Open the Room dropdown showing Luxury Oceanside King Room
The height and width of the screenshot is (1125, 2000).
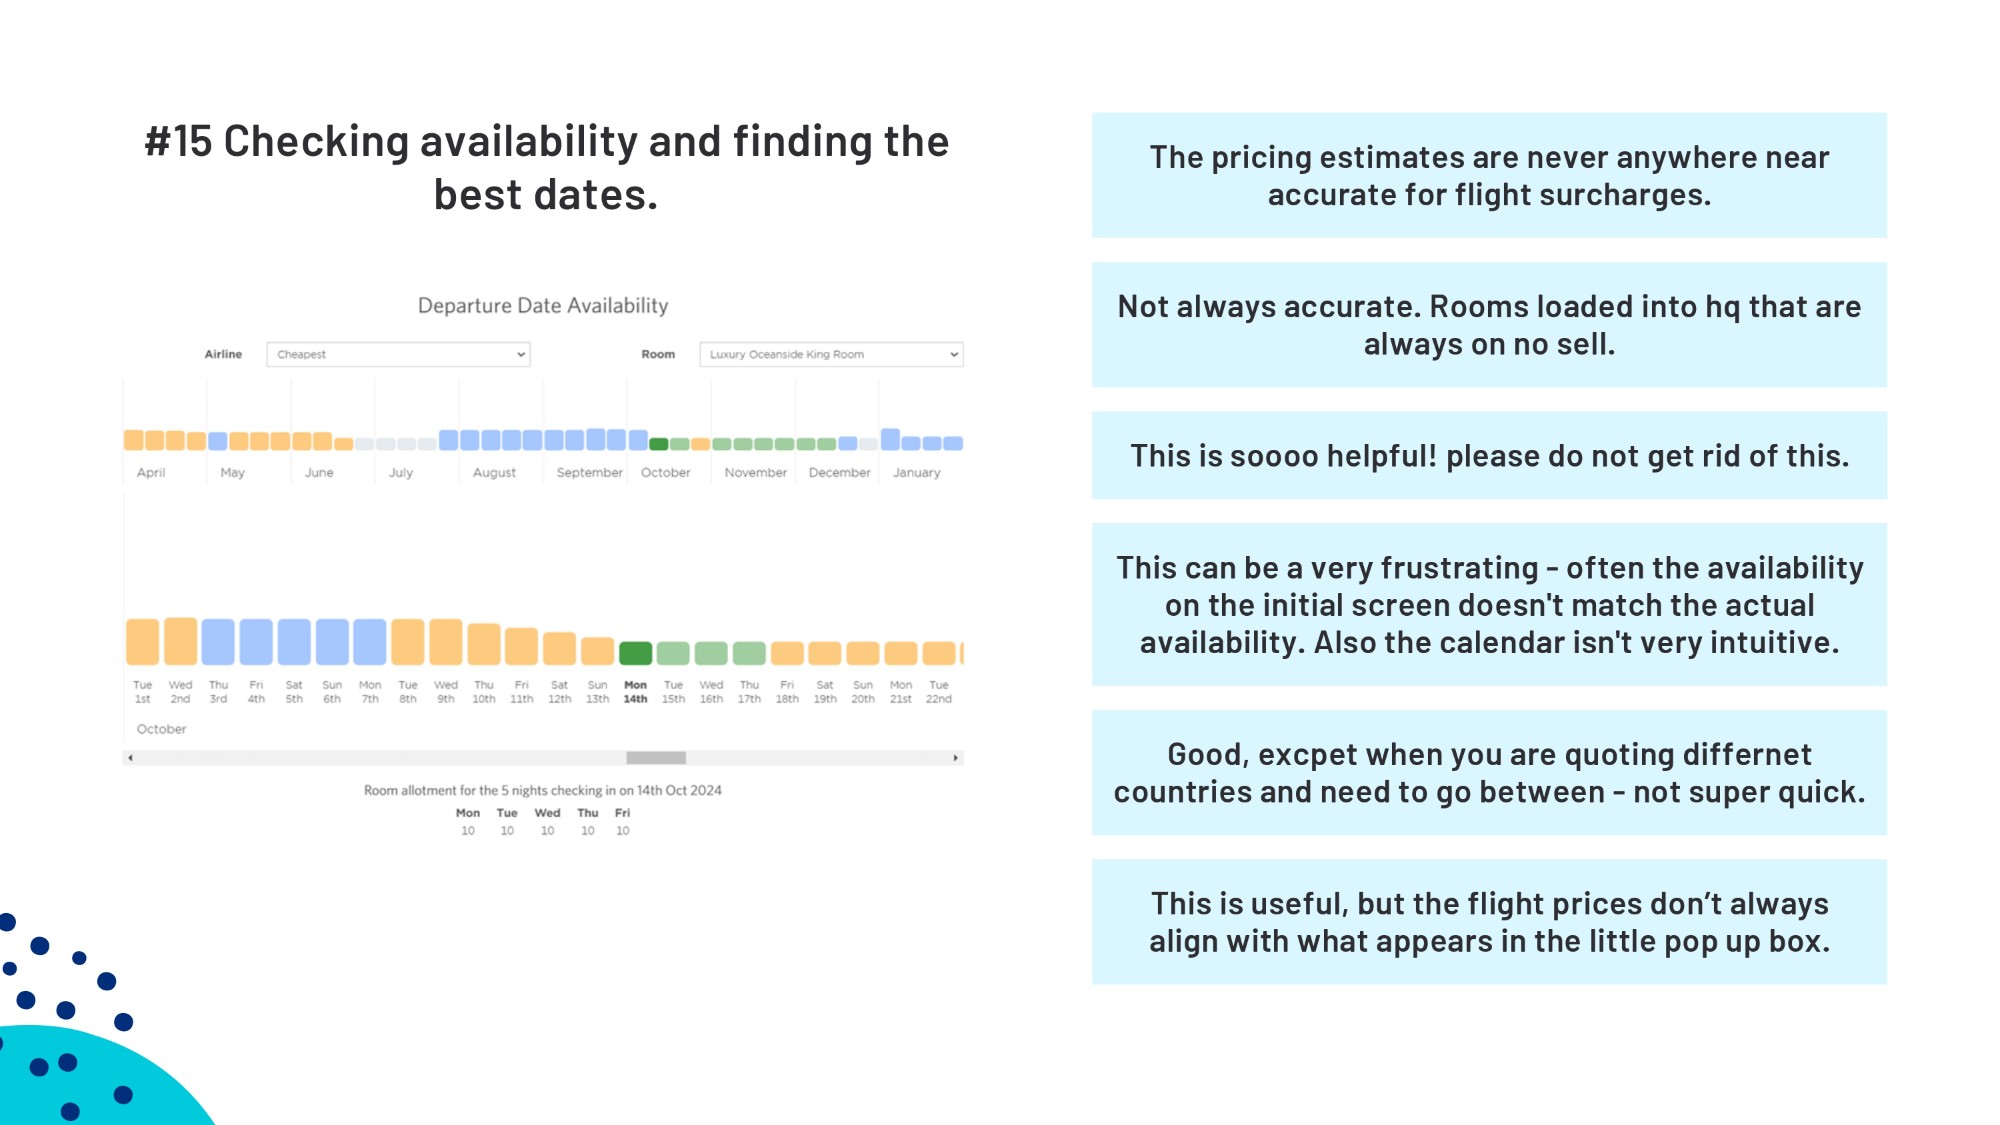click(832, 354)
